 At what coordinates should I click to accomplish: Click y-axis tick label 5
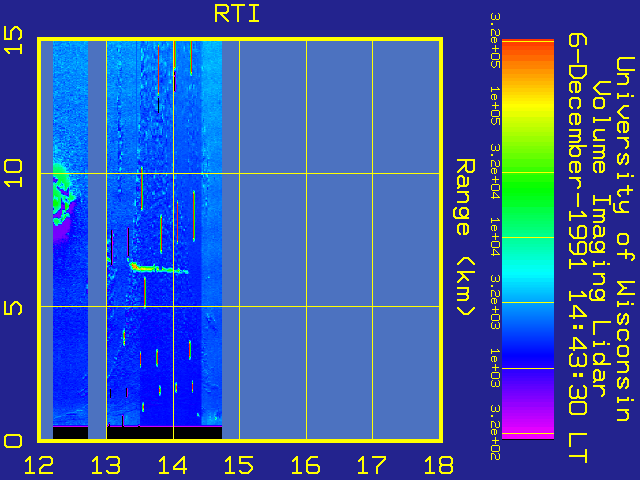click(13, 307)
